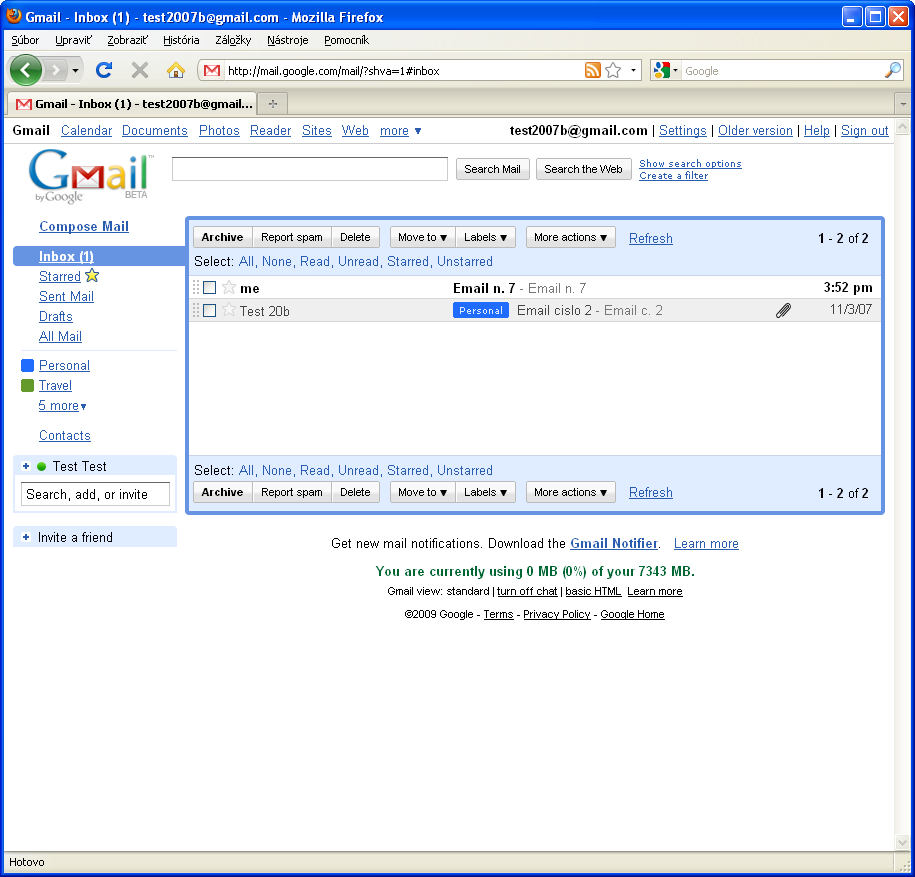Star the Test 20b email
Screen dimensions: 915x877
pos(229,310)
